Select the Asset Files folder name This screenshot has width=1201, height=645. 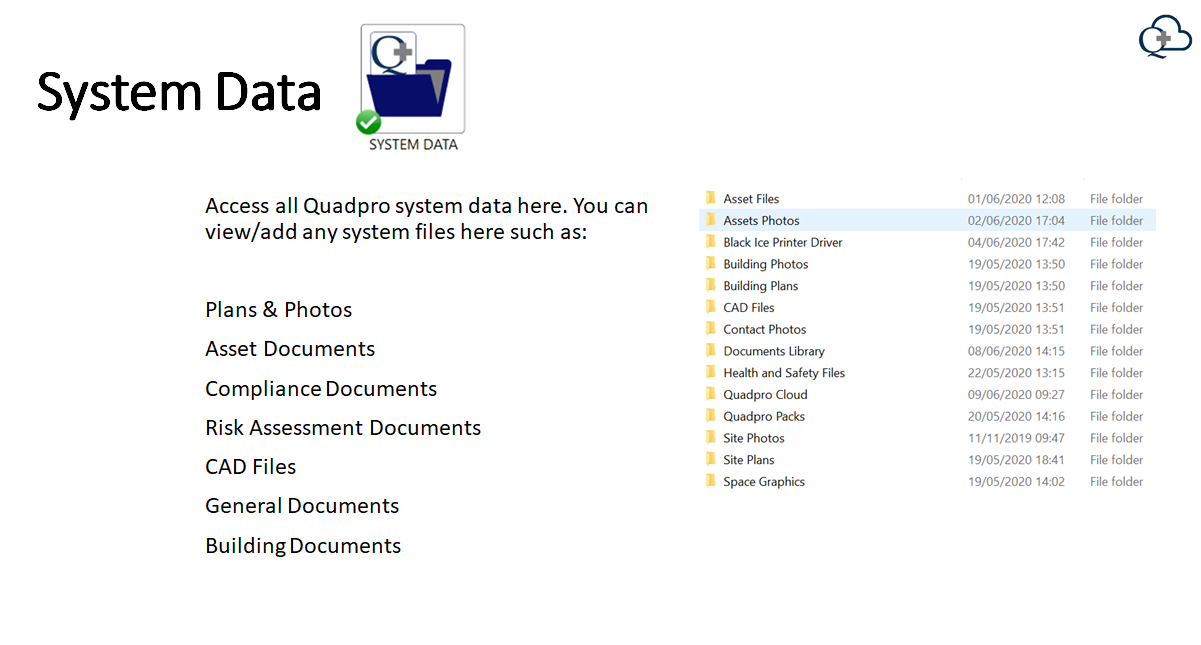[x=751, y=199]
